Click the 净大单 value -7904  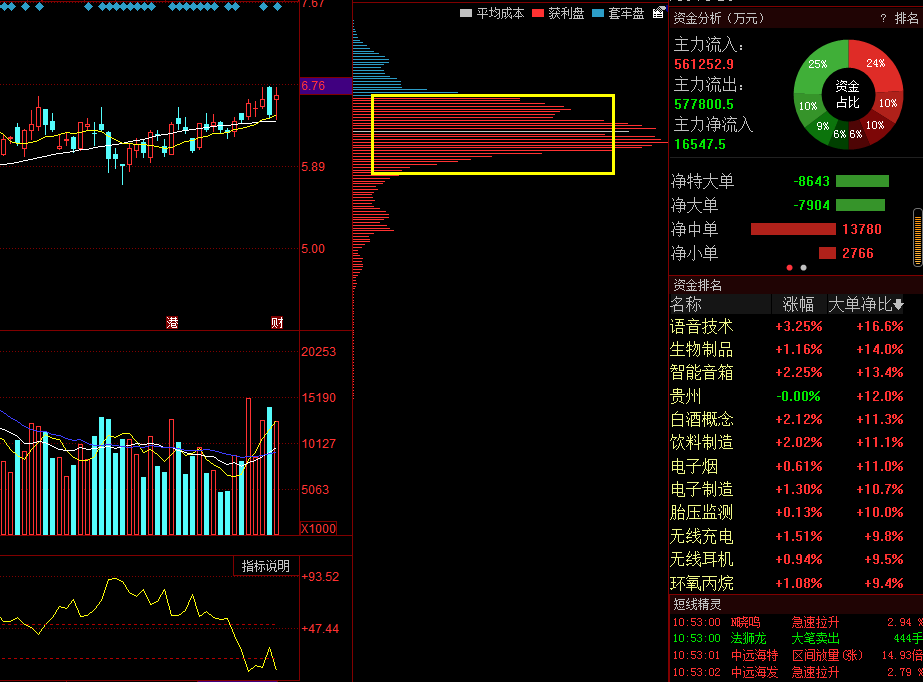point(811,205)
